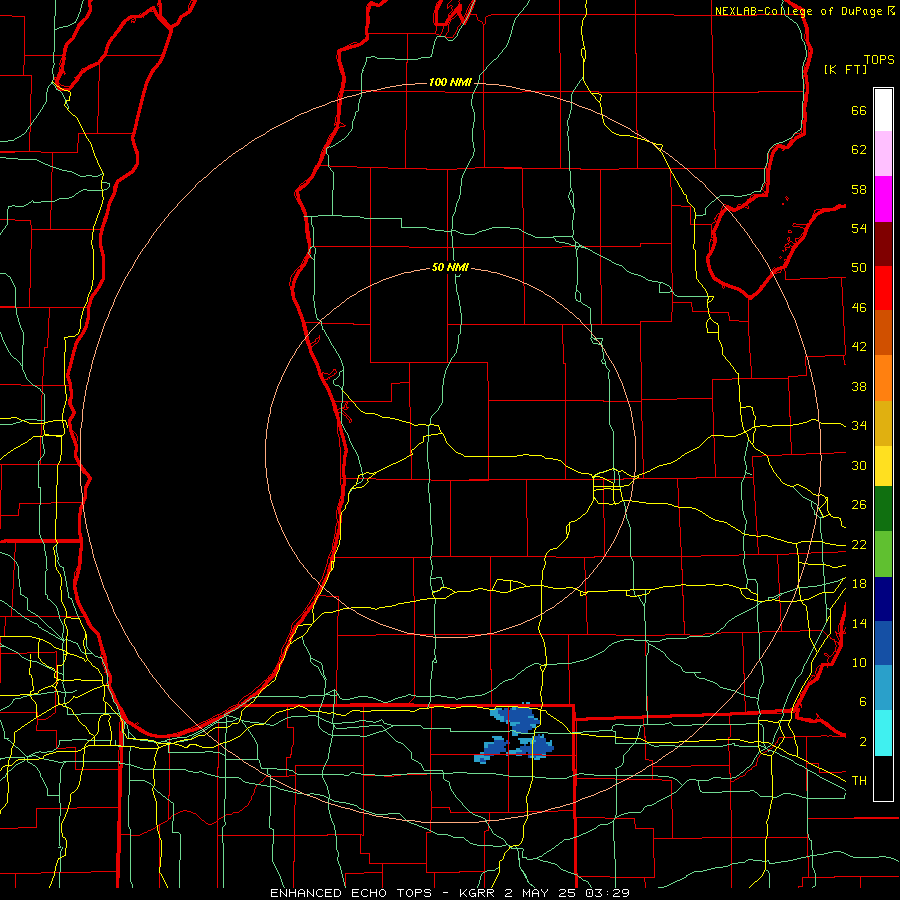Pick the magenta swatch on the scale
The height and width of the screenshot is (900, 900).
pyautogui.click(x=883, y=199)
